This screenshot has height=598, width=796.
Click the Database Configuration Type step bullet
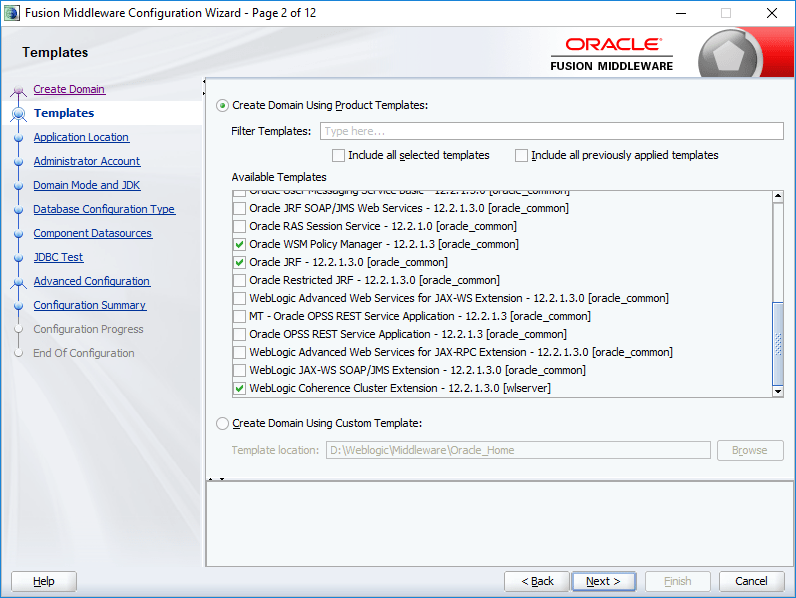(19, 210)
